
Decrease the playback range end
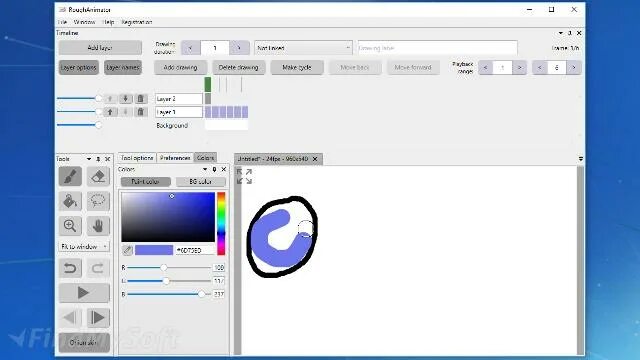540,68
